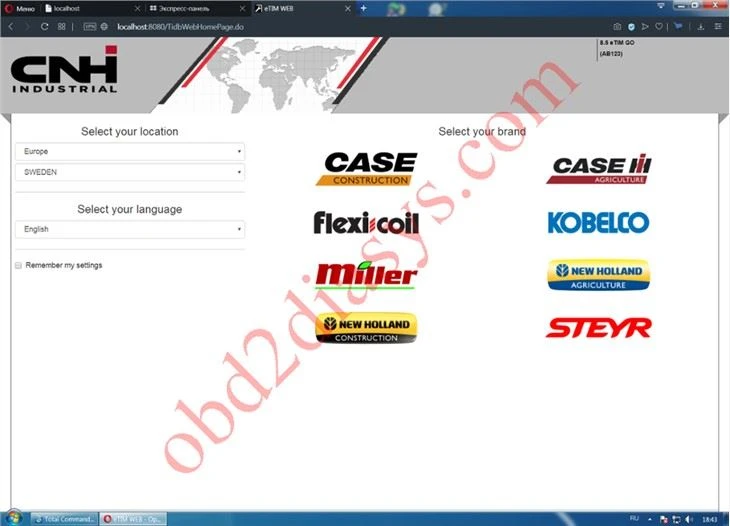Viewport: 730px width, 526px height.
Task: Open the Opera Меню menu
Action: tap(20, 8)
